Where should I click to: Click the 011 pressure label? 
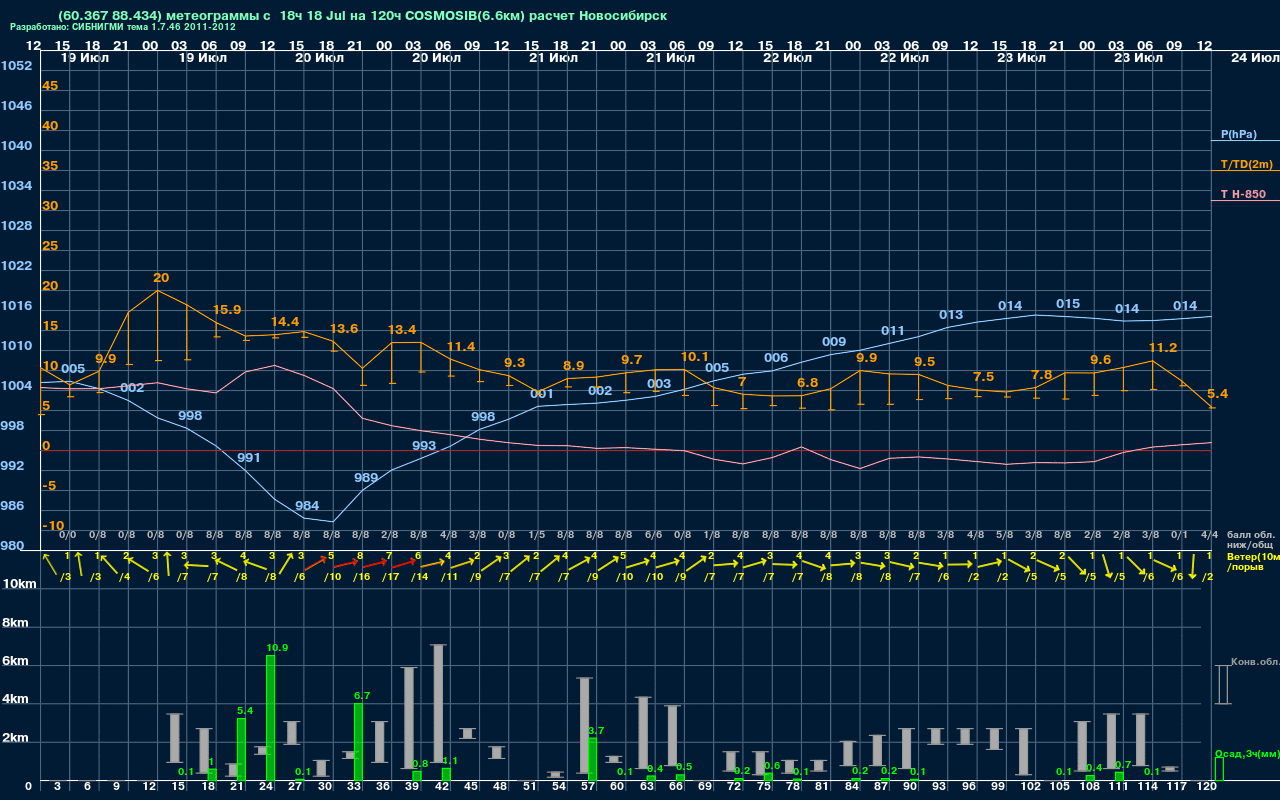click(893, 331)
